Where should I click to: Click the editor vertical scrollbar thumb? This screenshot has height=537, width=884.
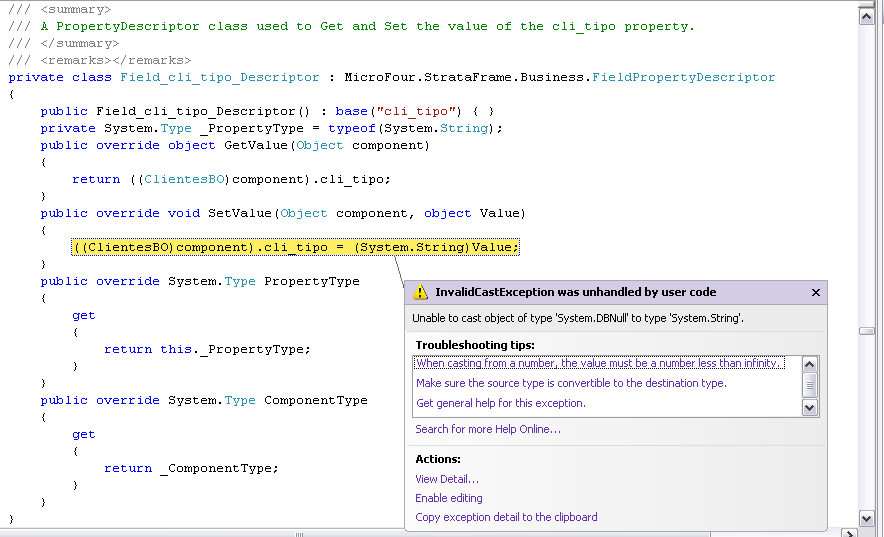(867, 330)
